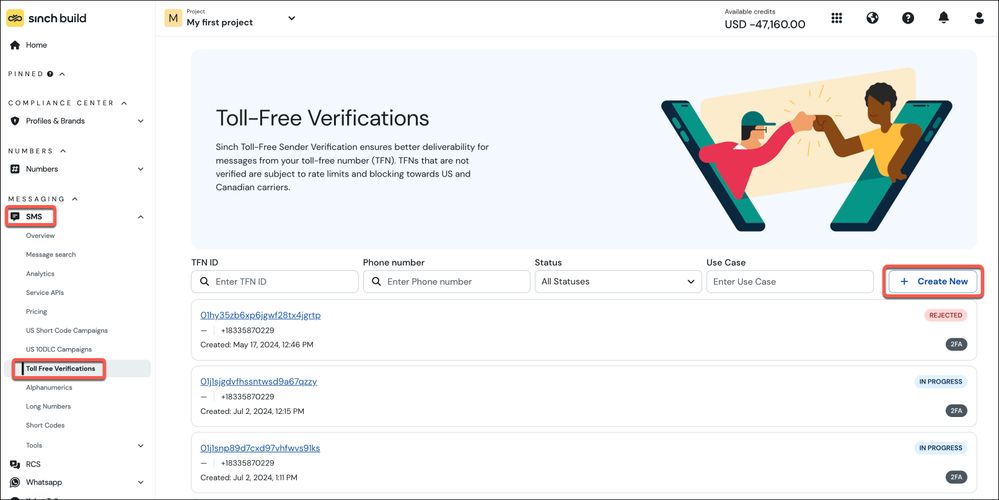Click "Created: Jul 2, 2024, 12:15 PM" text

252,411
